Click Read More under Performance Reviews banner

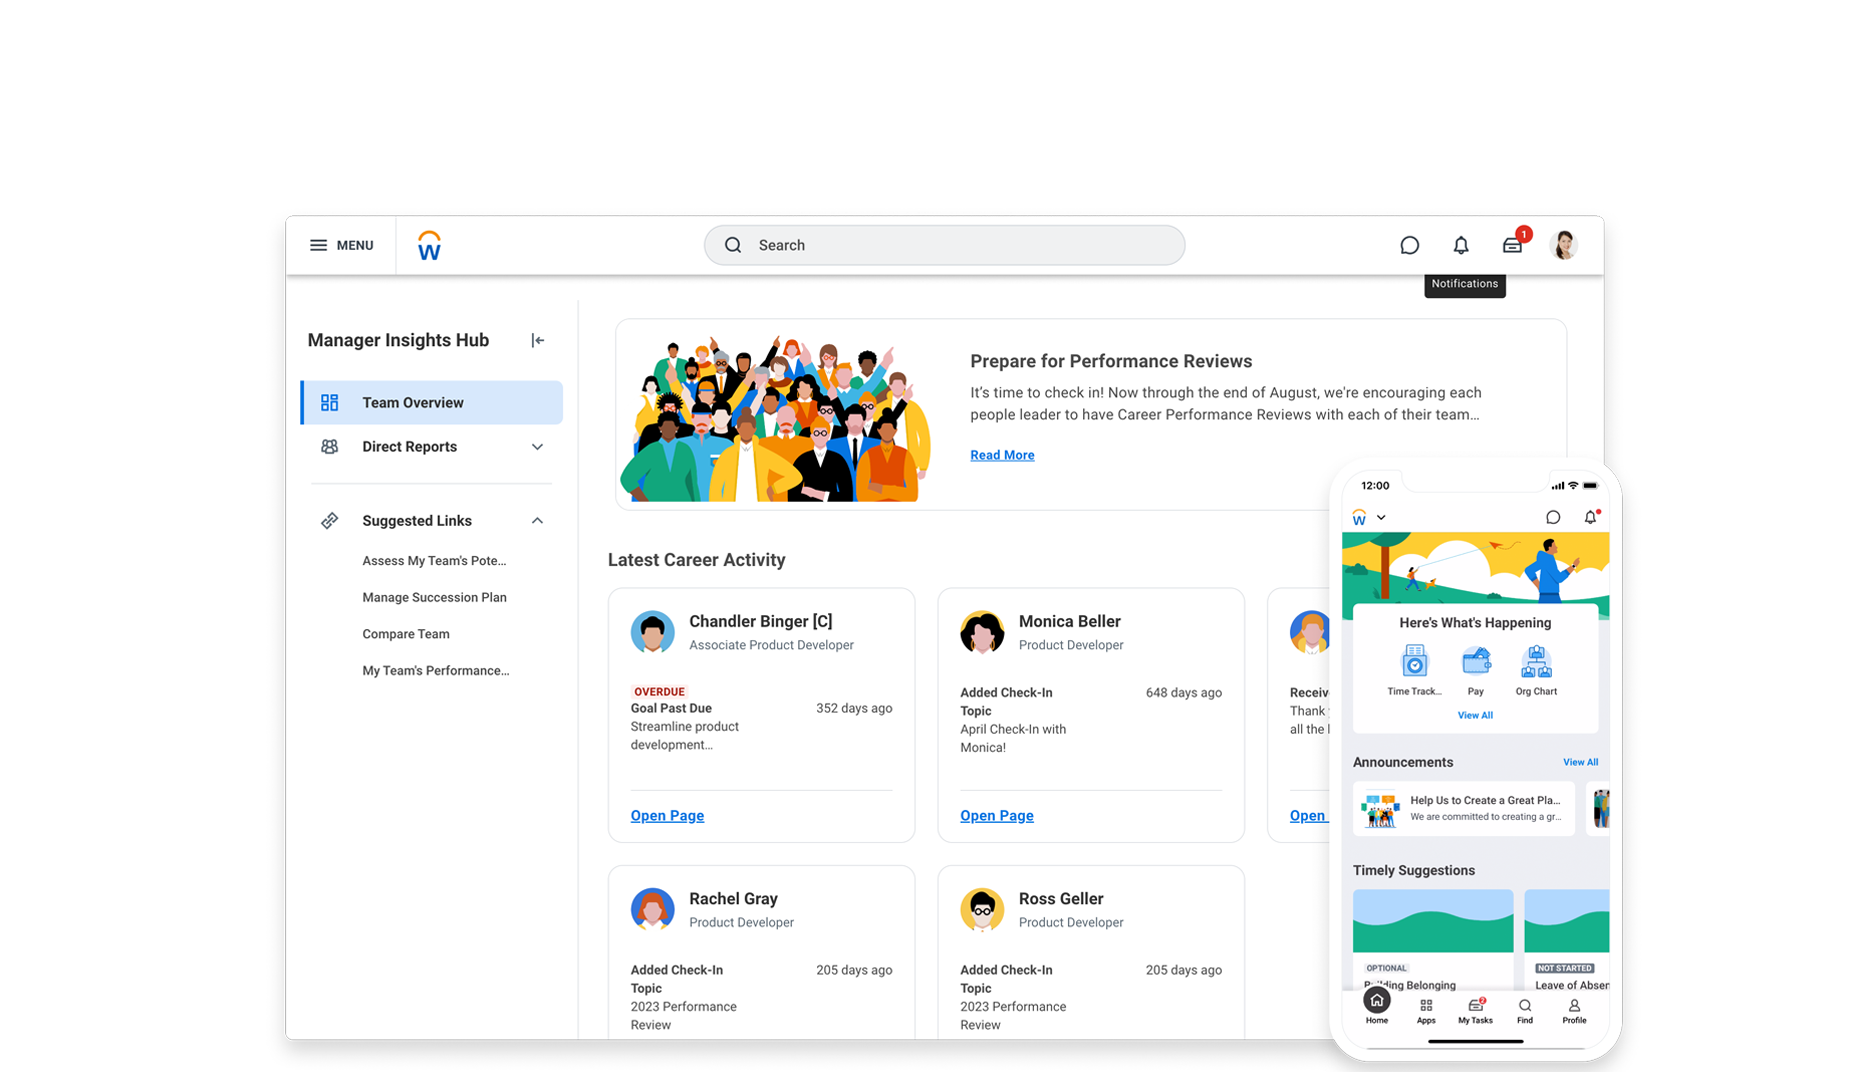(1002, 454)
